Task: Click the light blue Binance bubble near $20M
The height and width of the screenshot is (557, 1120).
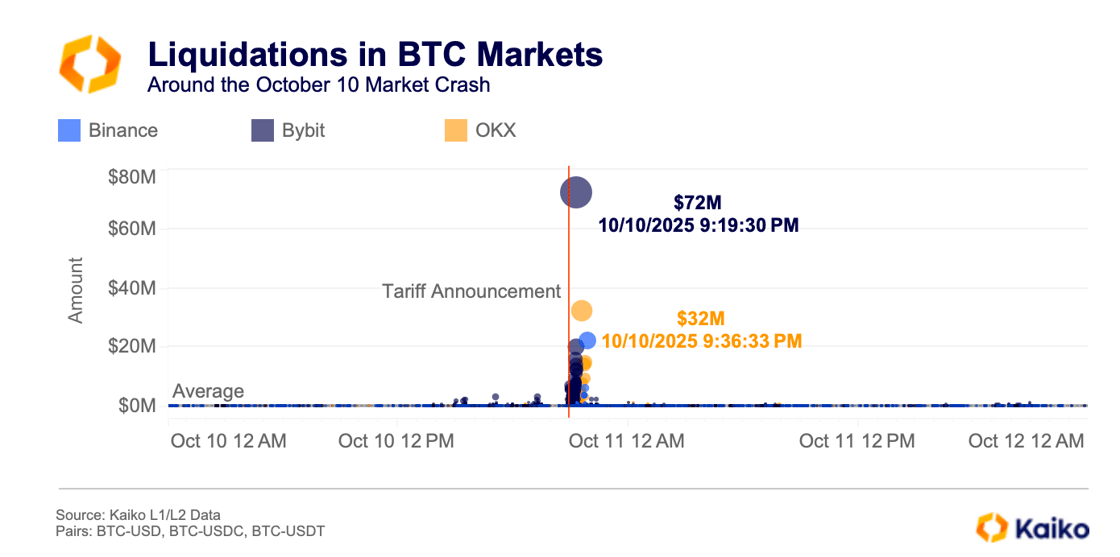Action: pos(587,341)
